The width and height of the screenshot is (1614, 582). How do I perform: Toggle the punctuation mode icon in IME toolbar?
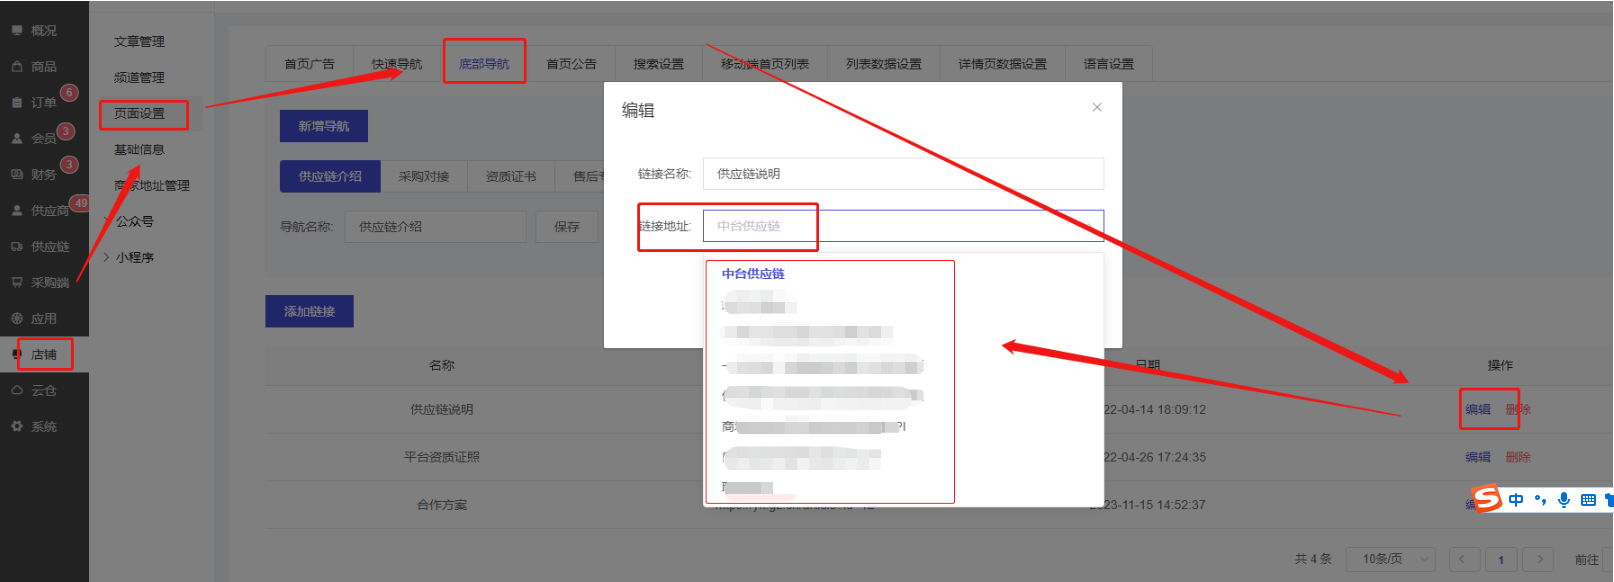point(1540,500)
